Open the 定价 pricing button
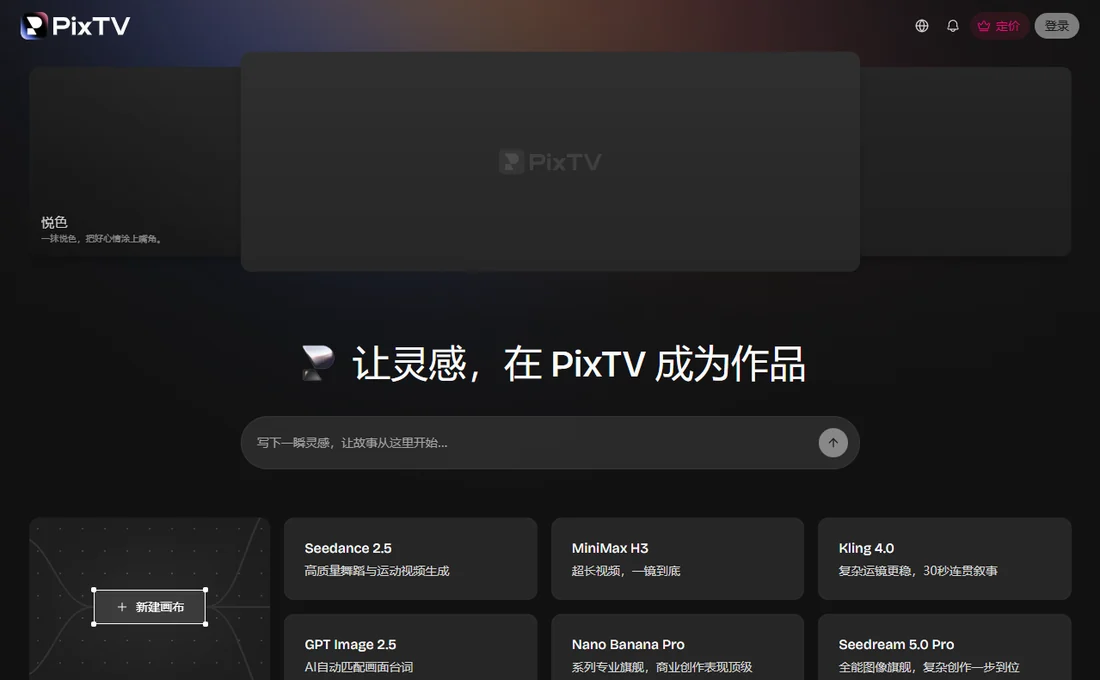Image resolution: width=1100 pixels, height=680 pixels. [x=999, y=26]
